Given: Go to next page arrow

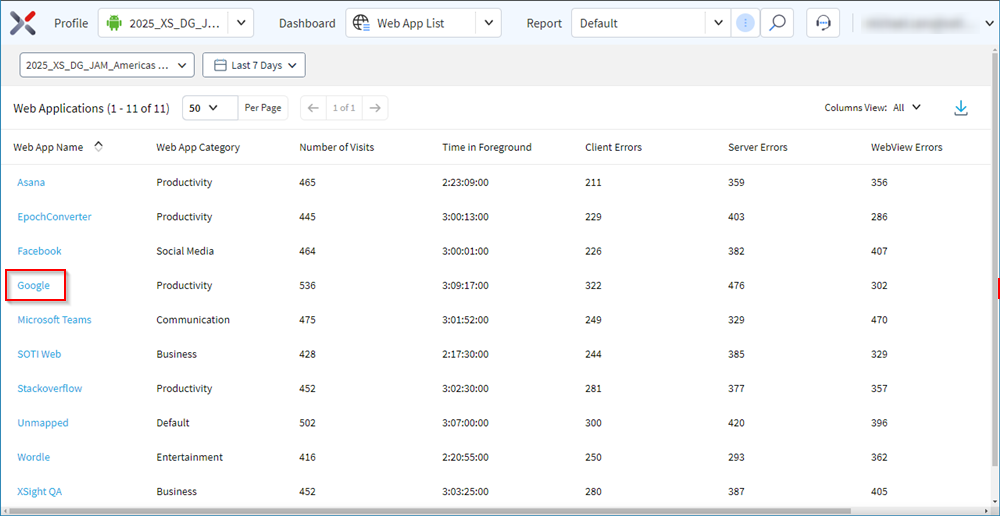Looking at the screenshot, I should 375,108.
